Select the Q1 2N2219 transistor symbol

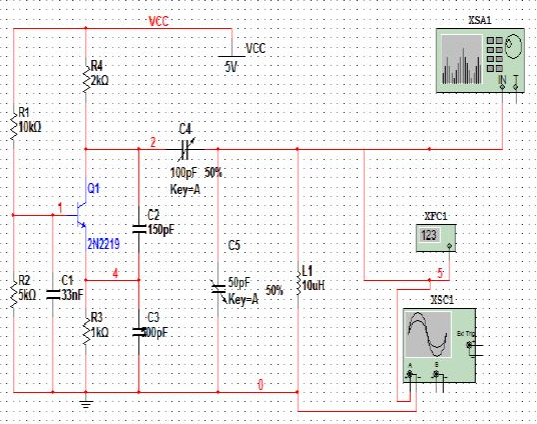(x=81, y=215)
